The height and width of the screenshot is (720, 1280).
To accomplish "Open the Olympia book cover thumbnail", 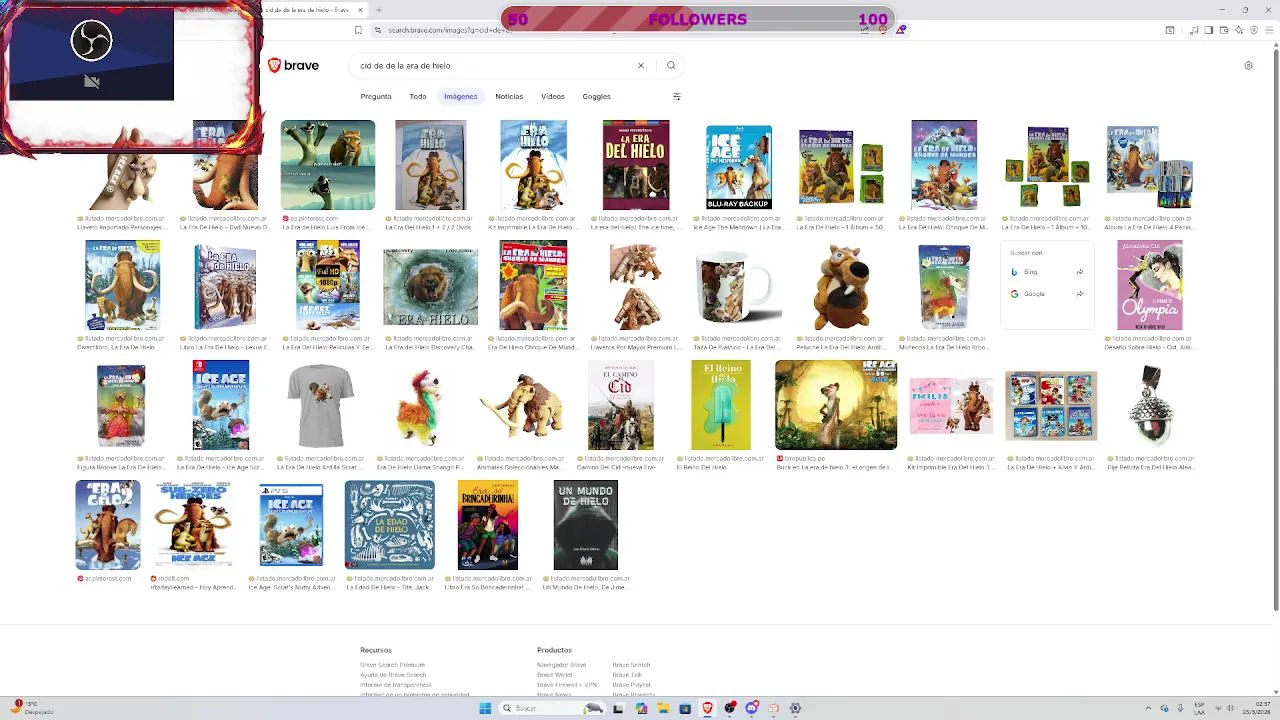I will point(1150,285).
